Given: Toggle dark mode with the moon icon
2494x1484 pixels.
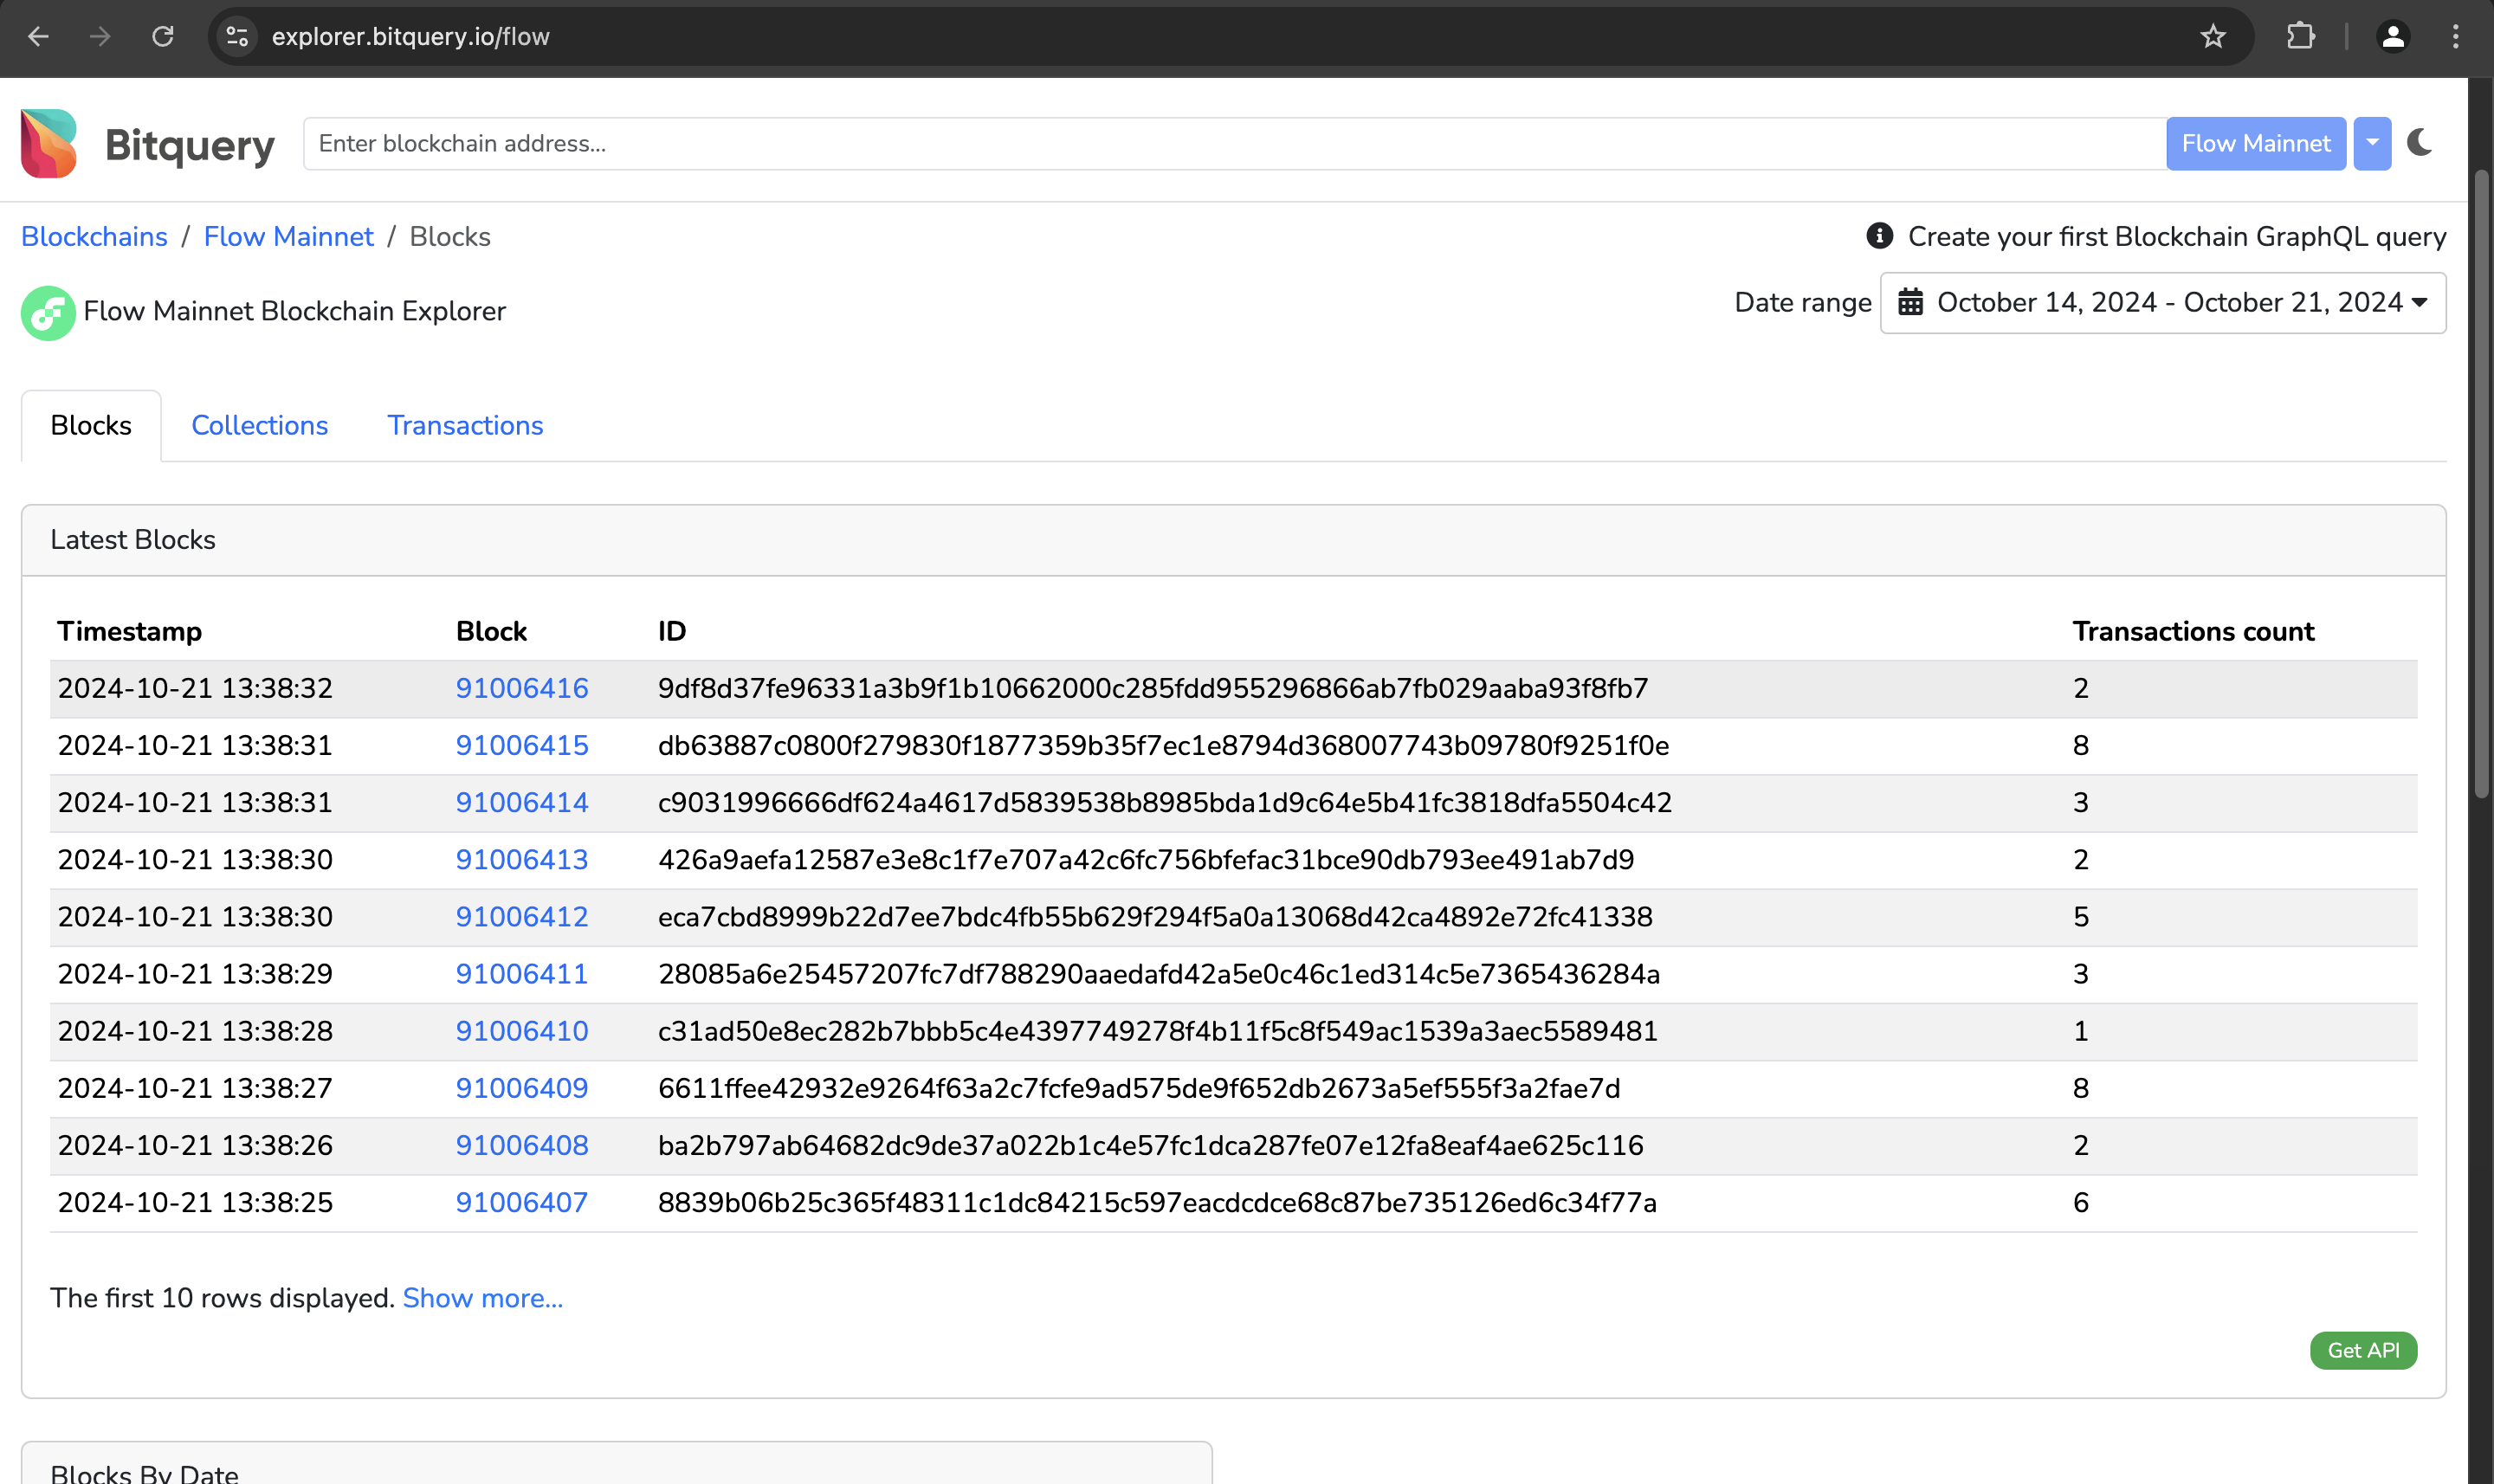Looking at the screenshot, I should (2419, 143).
